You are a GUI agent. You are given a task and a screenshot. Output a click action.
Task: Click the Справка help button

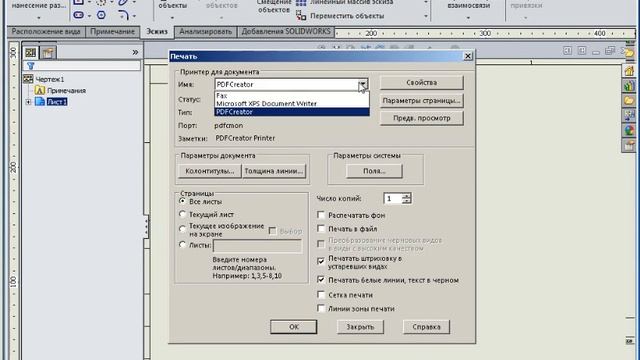point(426,327)
